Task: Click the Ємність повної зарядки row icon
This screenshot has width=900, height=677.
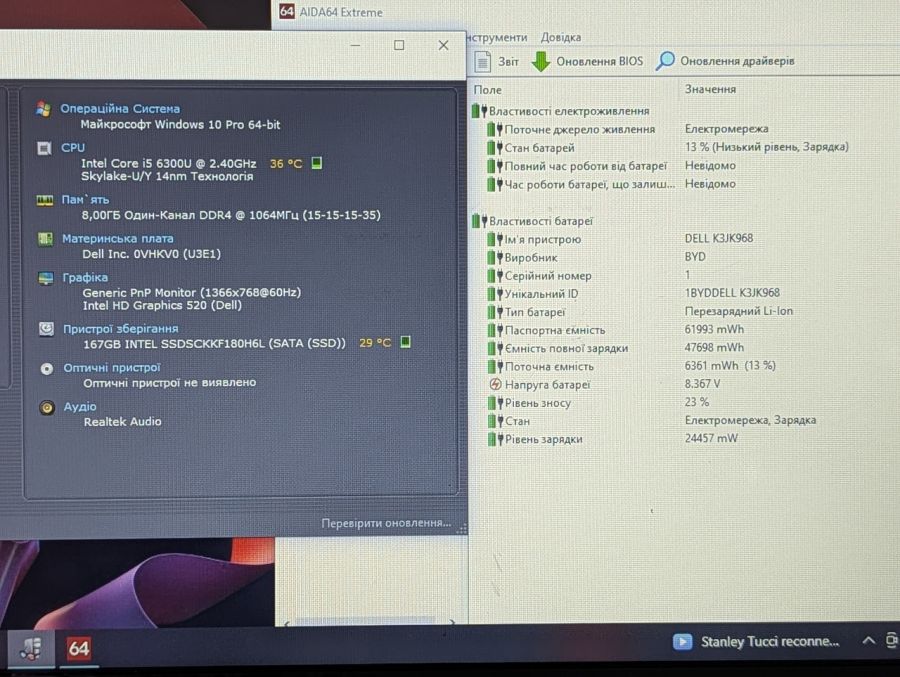Action: tap(495, 349)
